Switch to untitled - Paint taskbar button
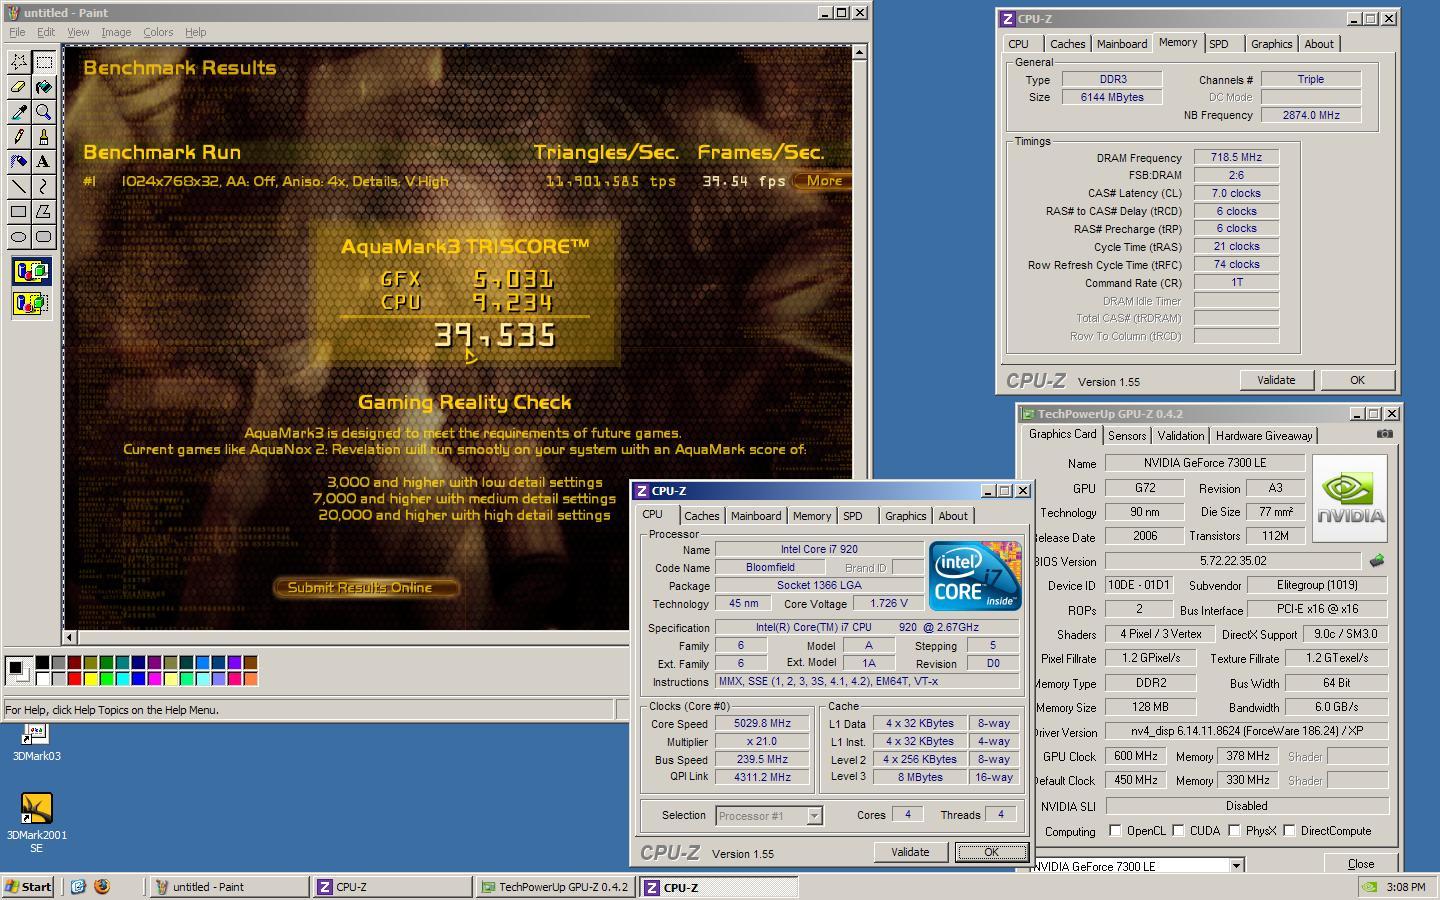This screenshot has width=1440, height=900. pos(228,887)
